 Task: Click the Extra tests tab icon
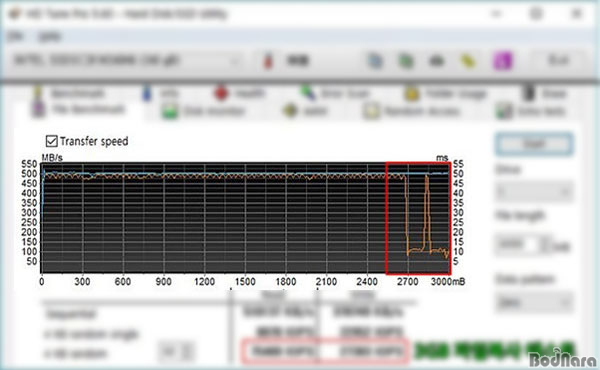pyautogui.click(x=503, y=111)
